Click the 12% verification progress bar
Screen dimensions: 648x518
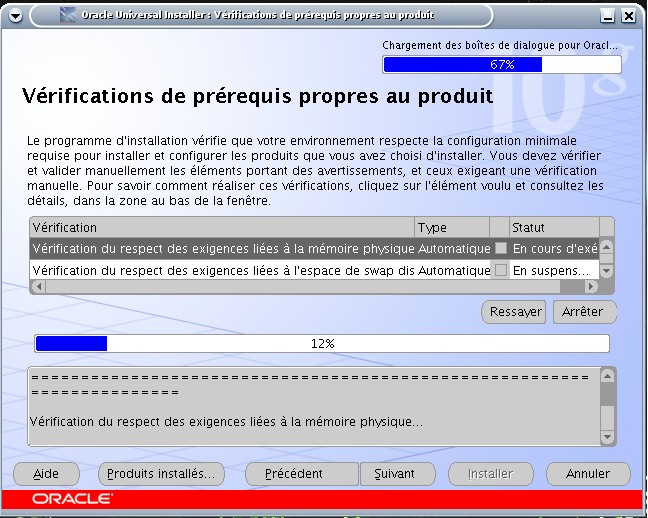[322, 344]
